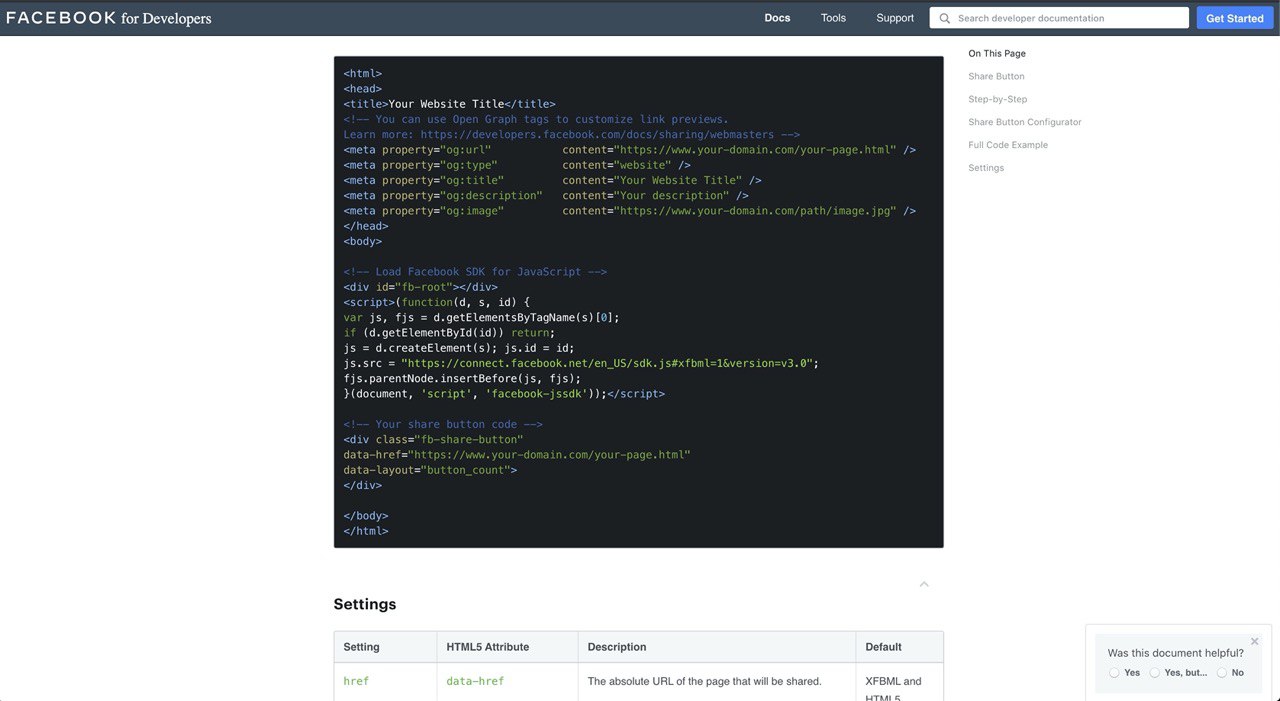Click the js.src SDK URL line
Image resolution: width=1280 pixels, height=701 pixels.
(x=581, y=363)
